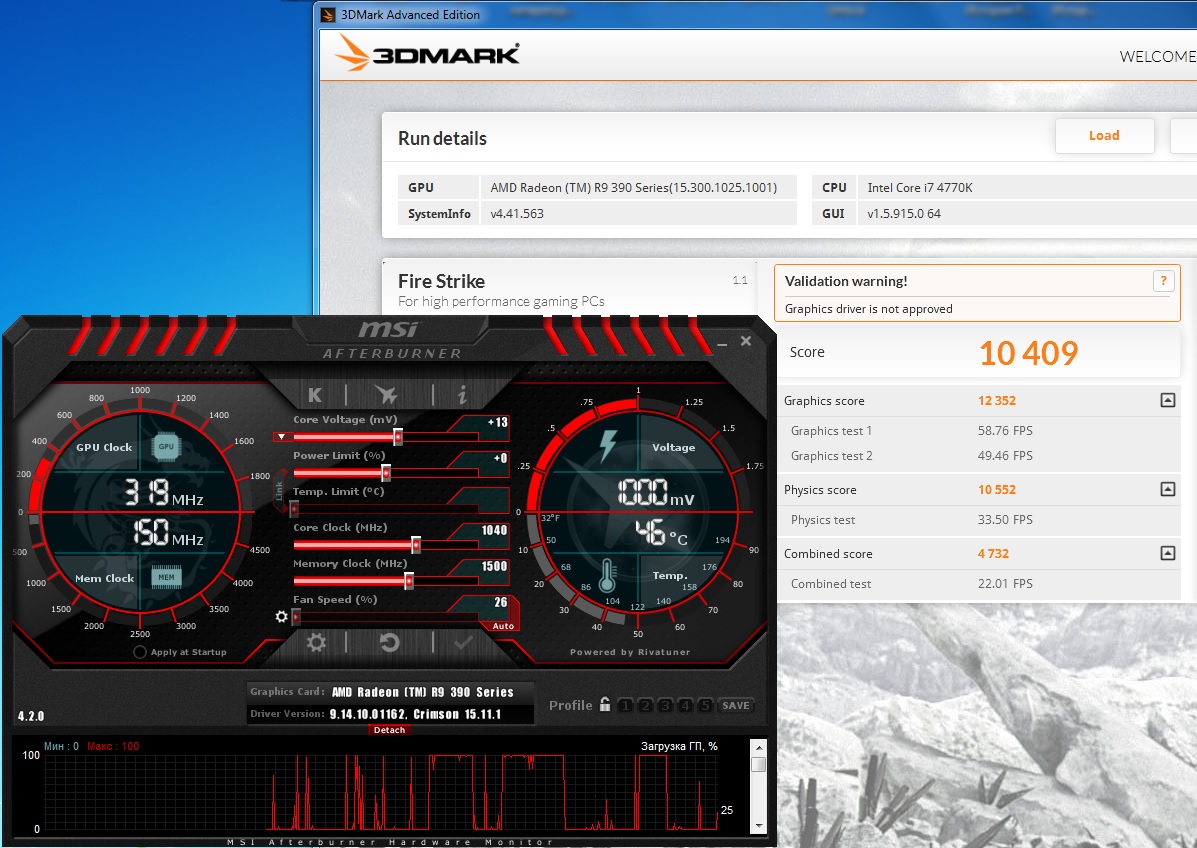Select profile slot 3

tap(665, 705)
